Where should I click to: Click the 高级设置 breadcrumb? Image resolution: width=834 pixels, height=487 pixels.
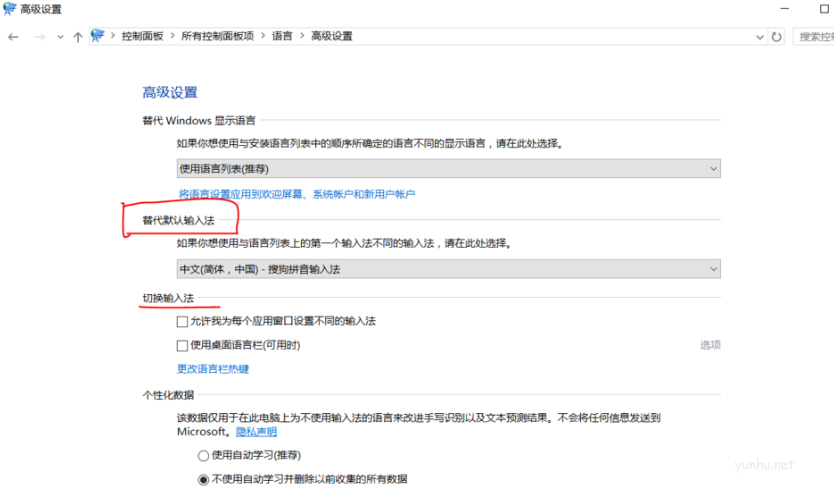[x=331, y=36]
